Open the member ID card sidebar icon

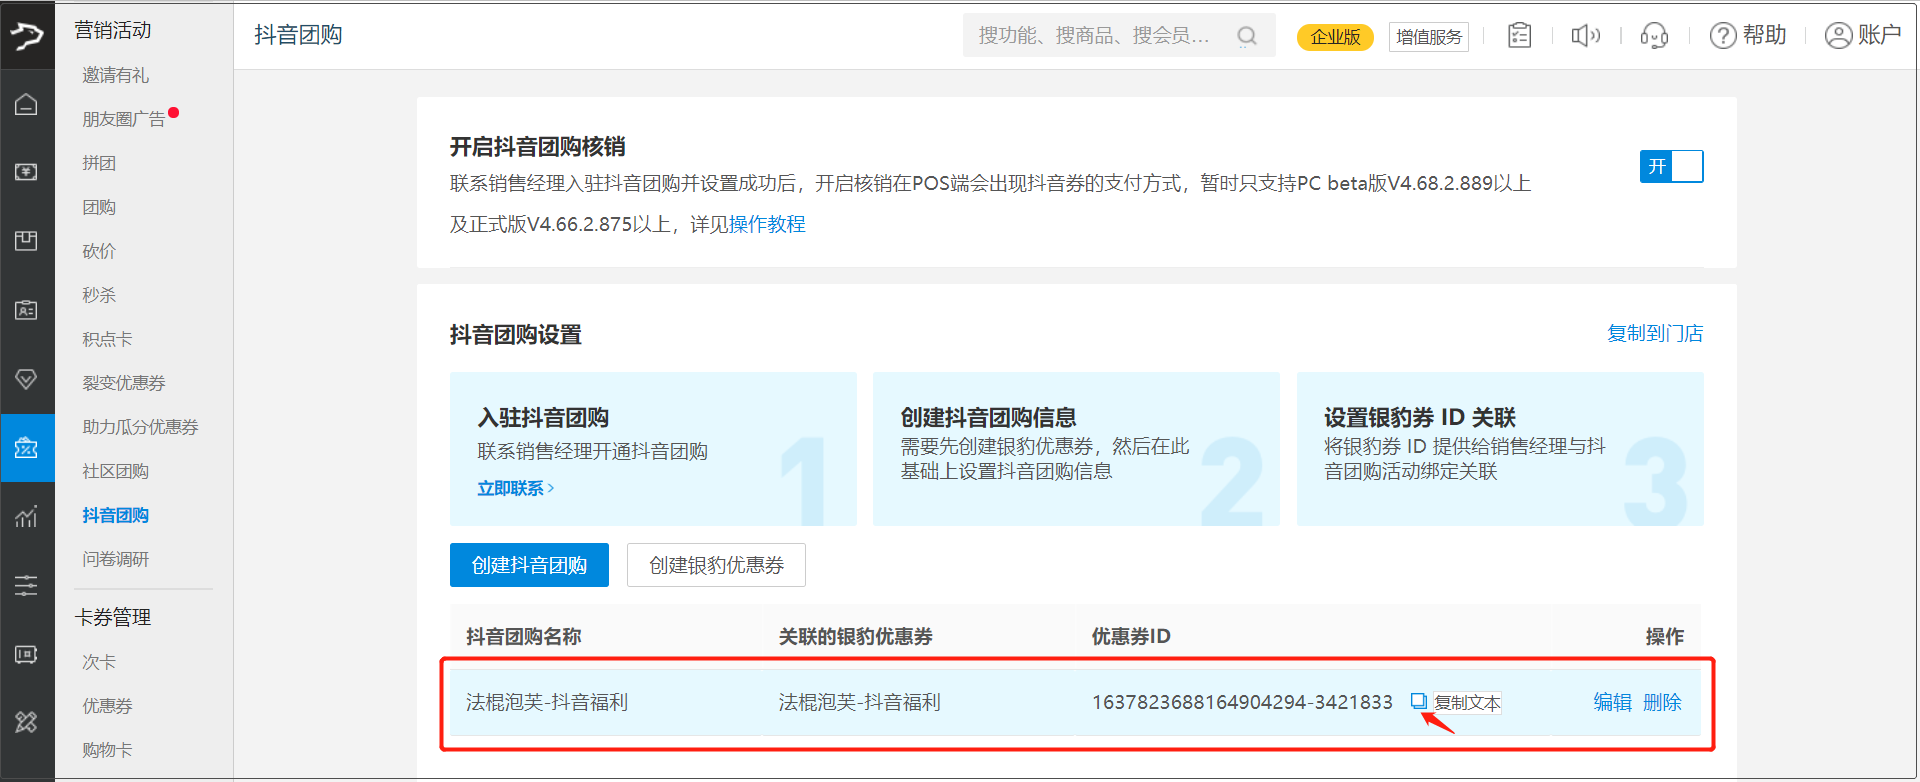pos(27,309)
